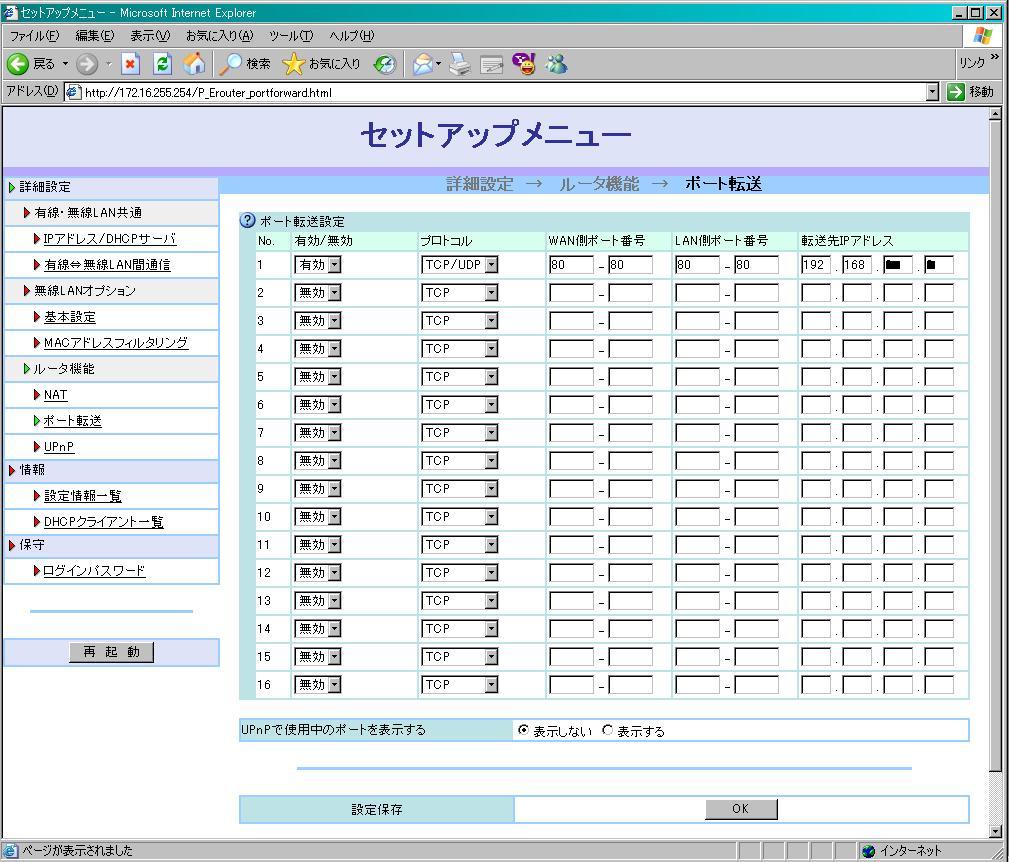Open IPアドレス/DHCPサーバ link
The height and width of the screenshot is (862, 1009).
[109, 239]
